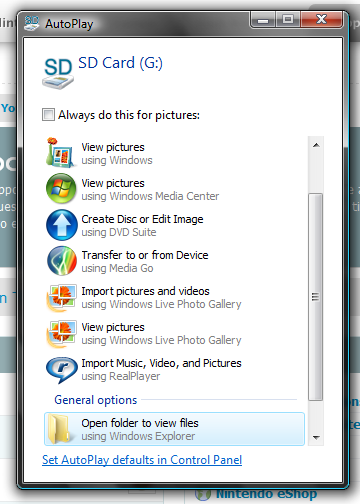Open folder to view files
This screenshot has height=504, width=360.
(x=175, y=429)
